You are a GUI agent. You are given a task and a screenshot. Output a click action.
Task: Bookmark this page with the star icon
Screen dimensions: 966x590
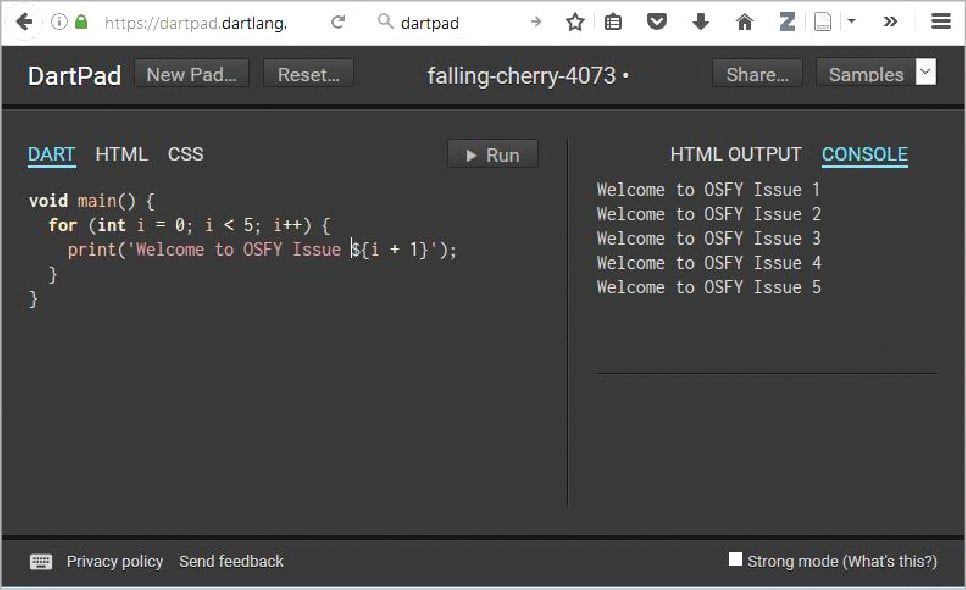tap(575, 22)
